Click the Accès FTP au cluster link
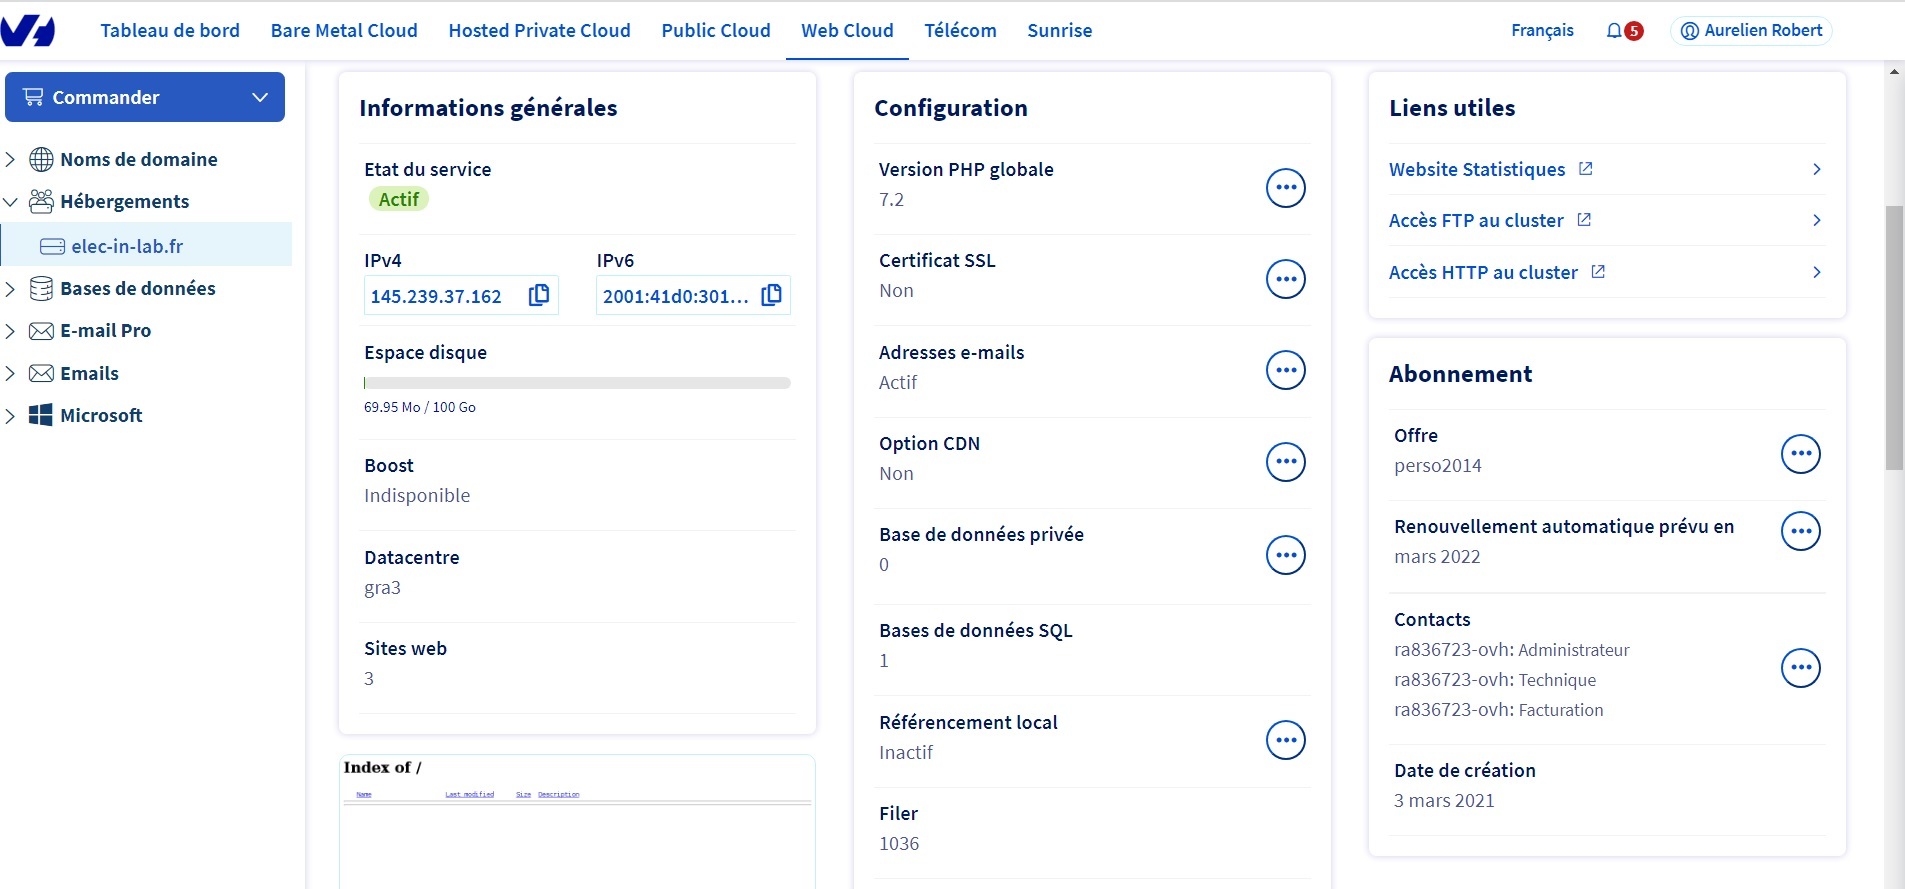Screen dimensions: 1905x889 point(1475,221)
